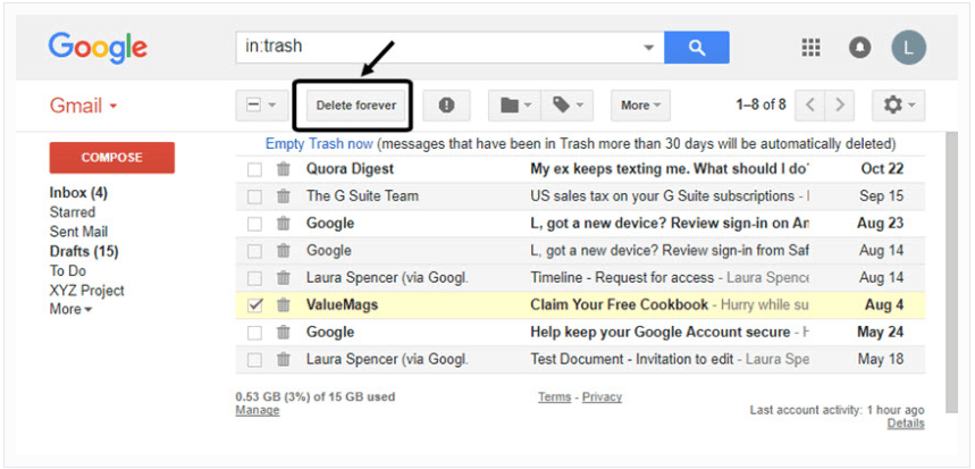The height and width of the screenshot is (469, 975).
Task: Open the Labels tag icon
Action: coord(567,106)
